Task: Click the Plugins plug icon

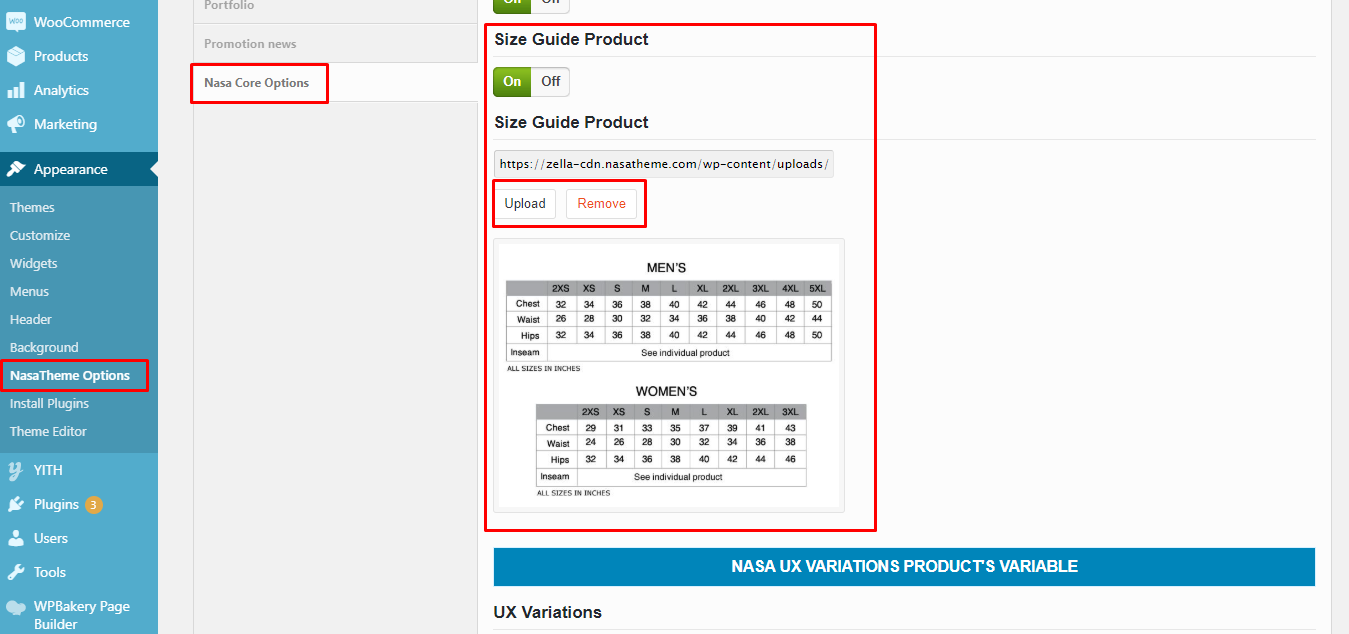Action: (16, 504)
